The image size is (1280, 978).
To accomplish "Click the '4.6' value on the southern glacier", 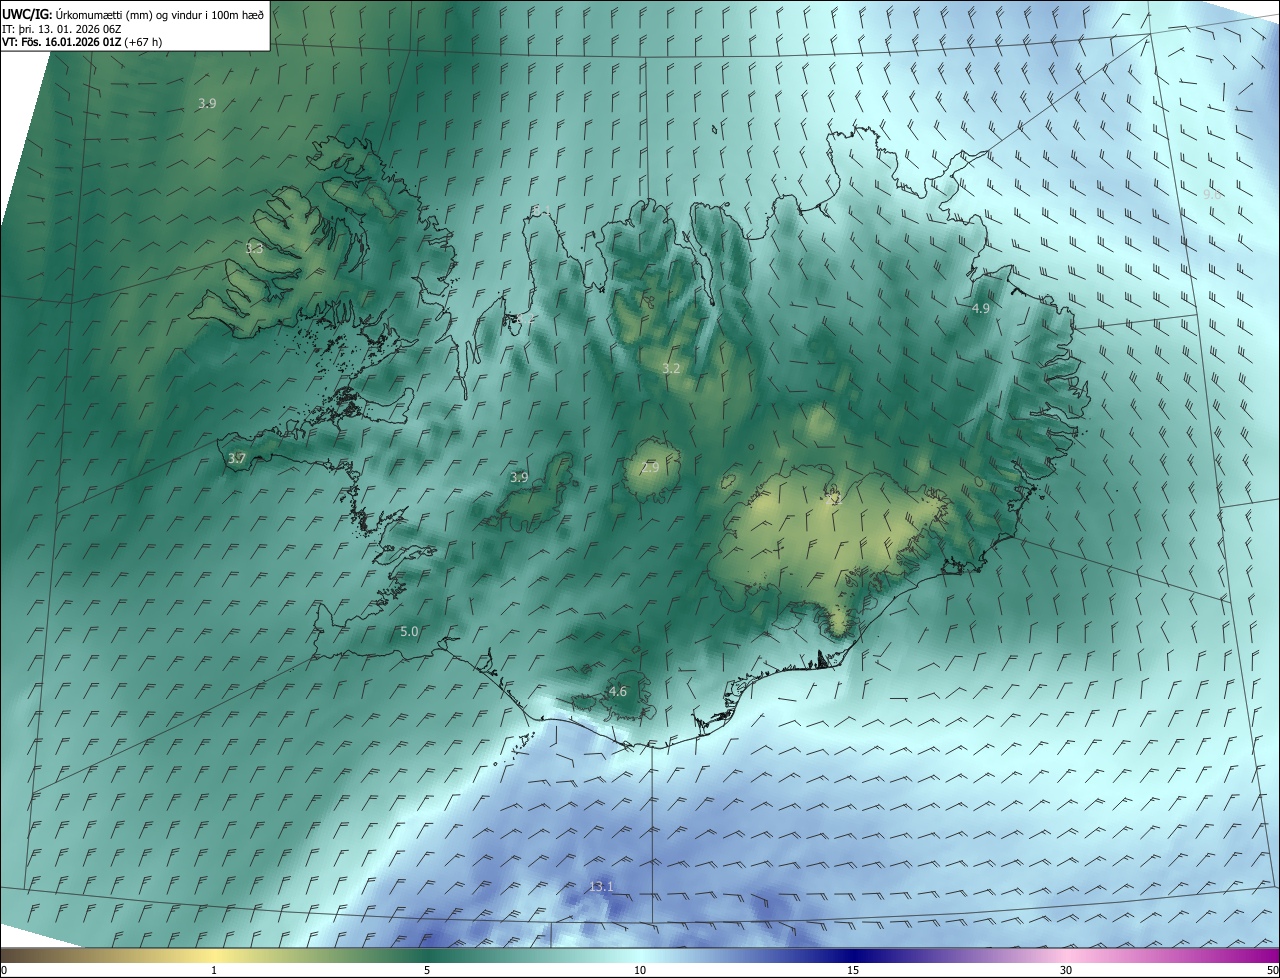I will click(x=618, y=692).
